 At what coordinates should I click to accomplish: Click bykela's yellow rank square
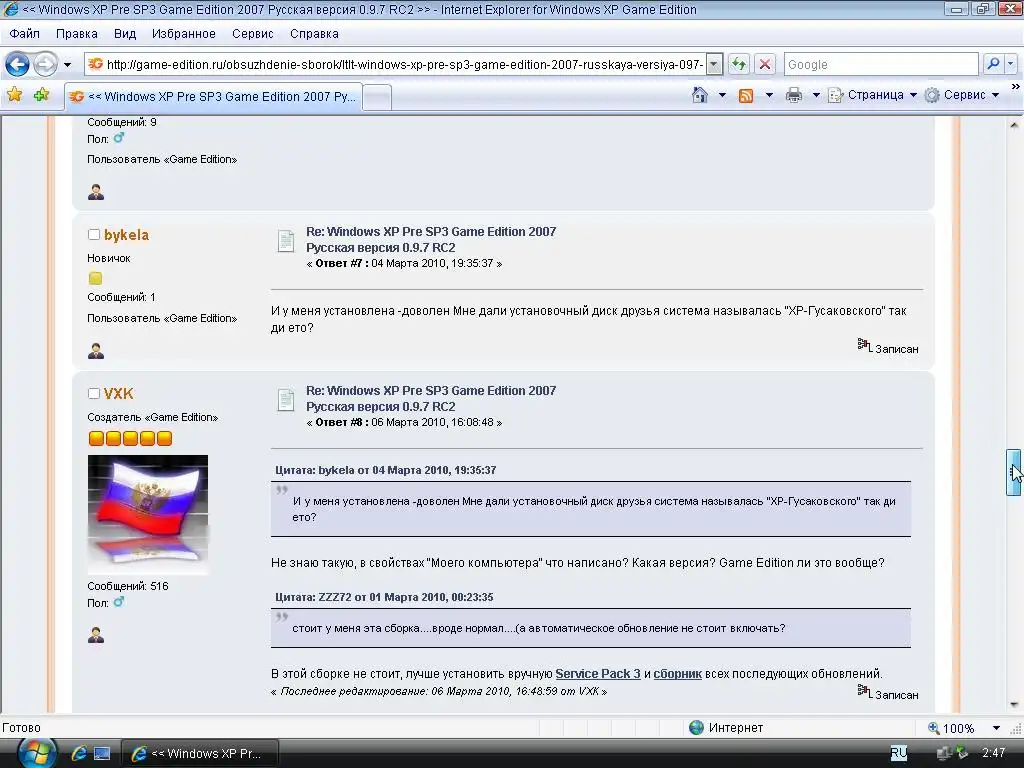point(95,278)
